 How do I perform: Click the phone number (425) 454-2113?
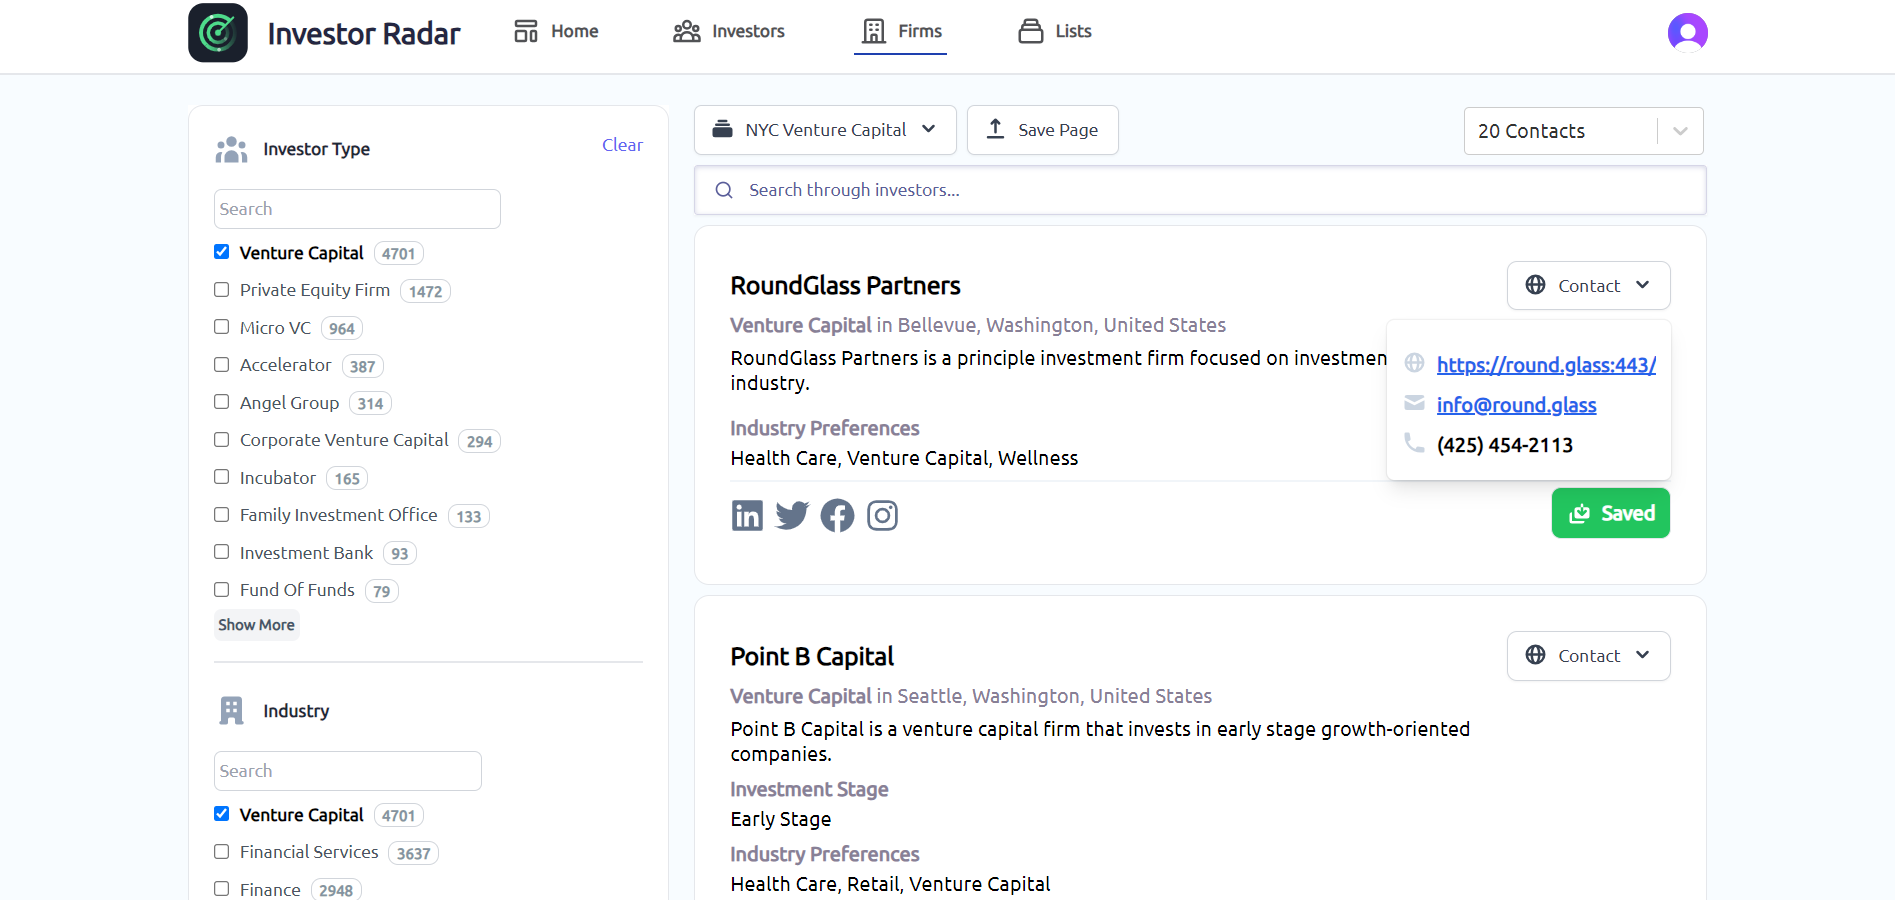(x=1504, y=445)
